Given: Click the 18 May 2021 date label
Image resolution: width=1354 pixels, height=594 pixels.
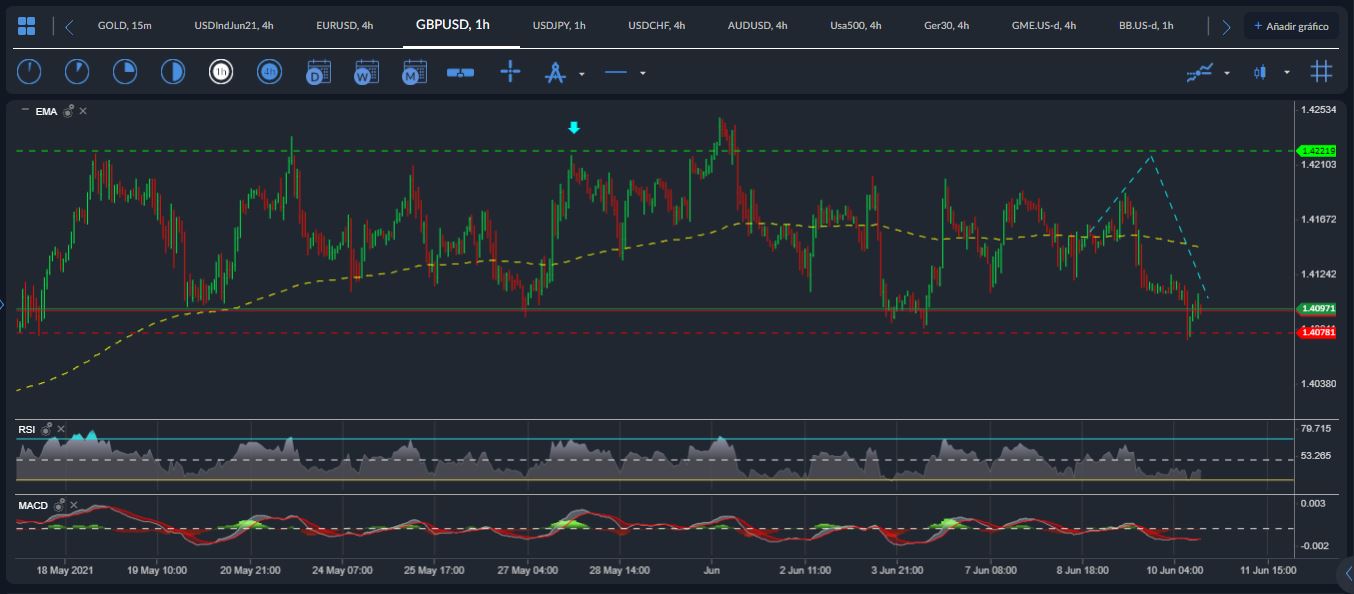Looking at the screenshot, I should pos(65,570).
